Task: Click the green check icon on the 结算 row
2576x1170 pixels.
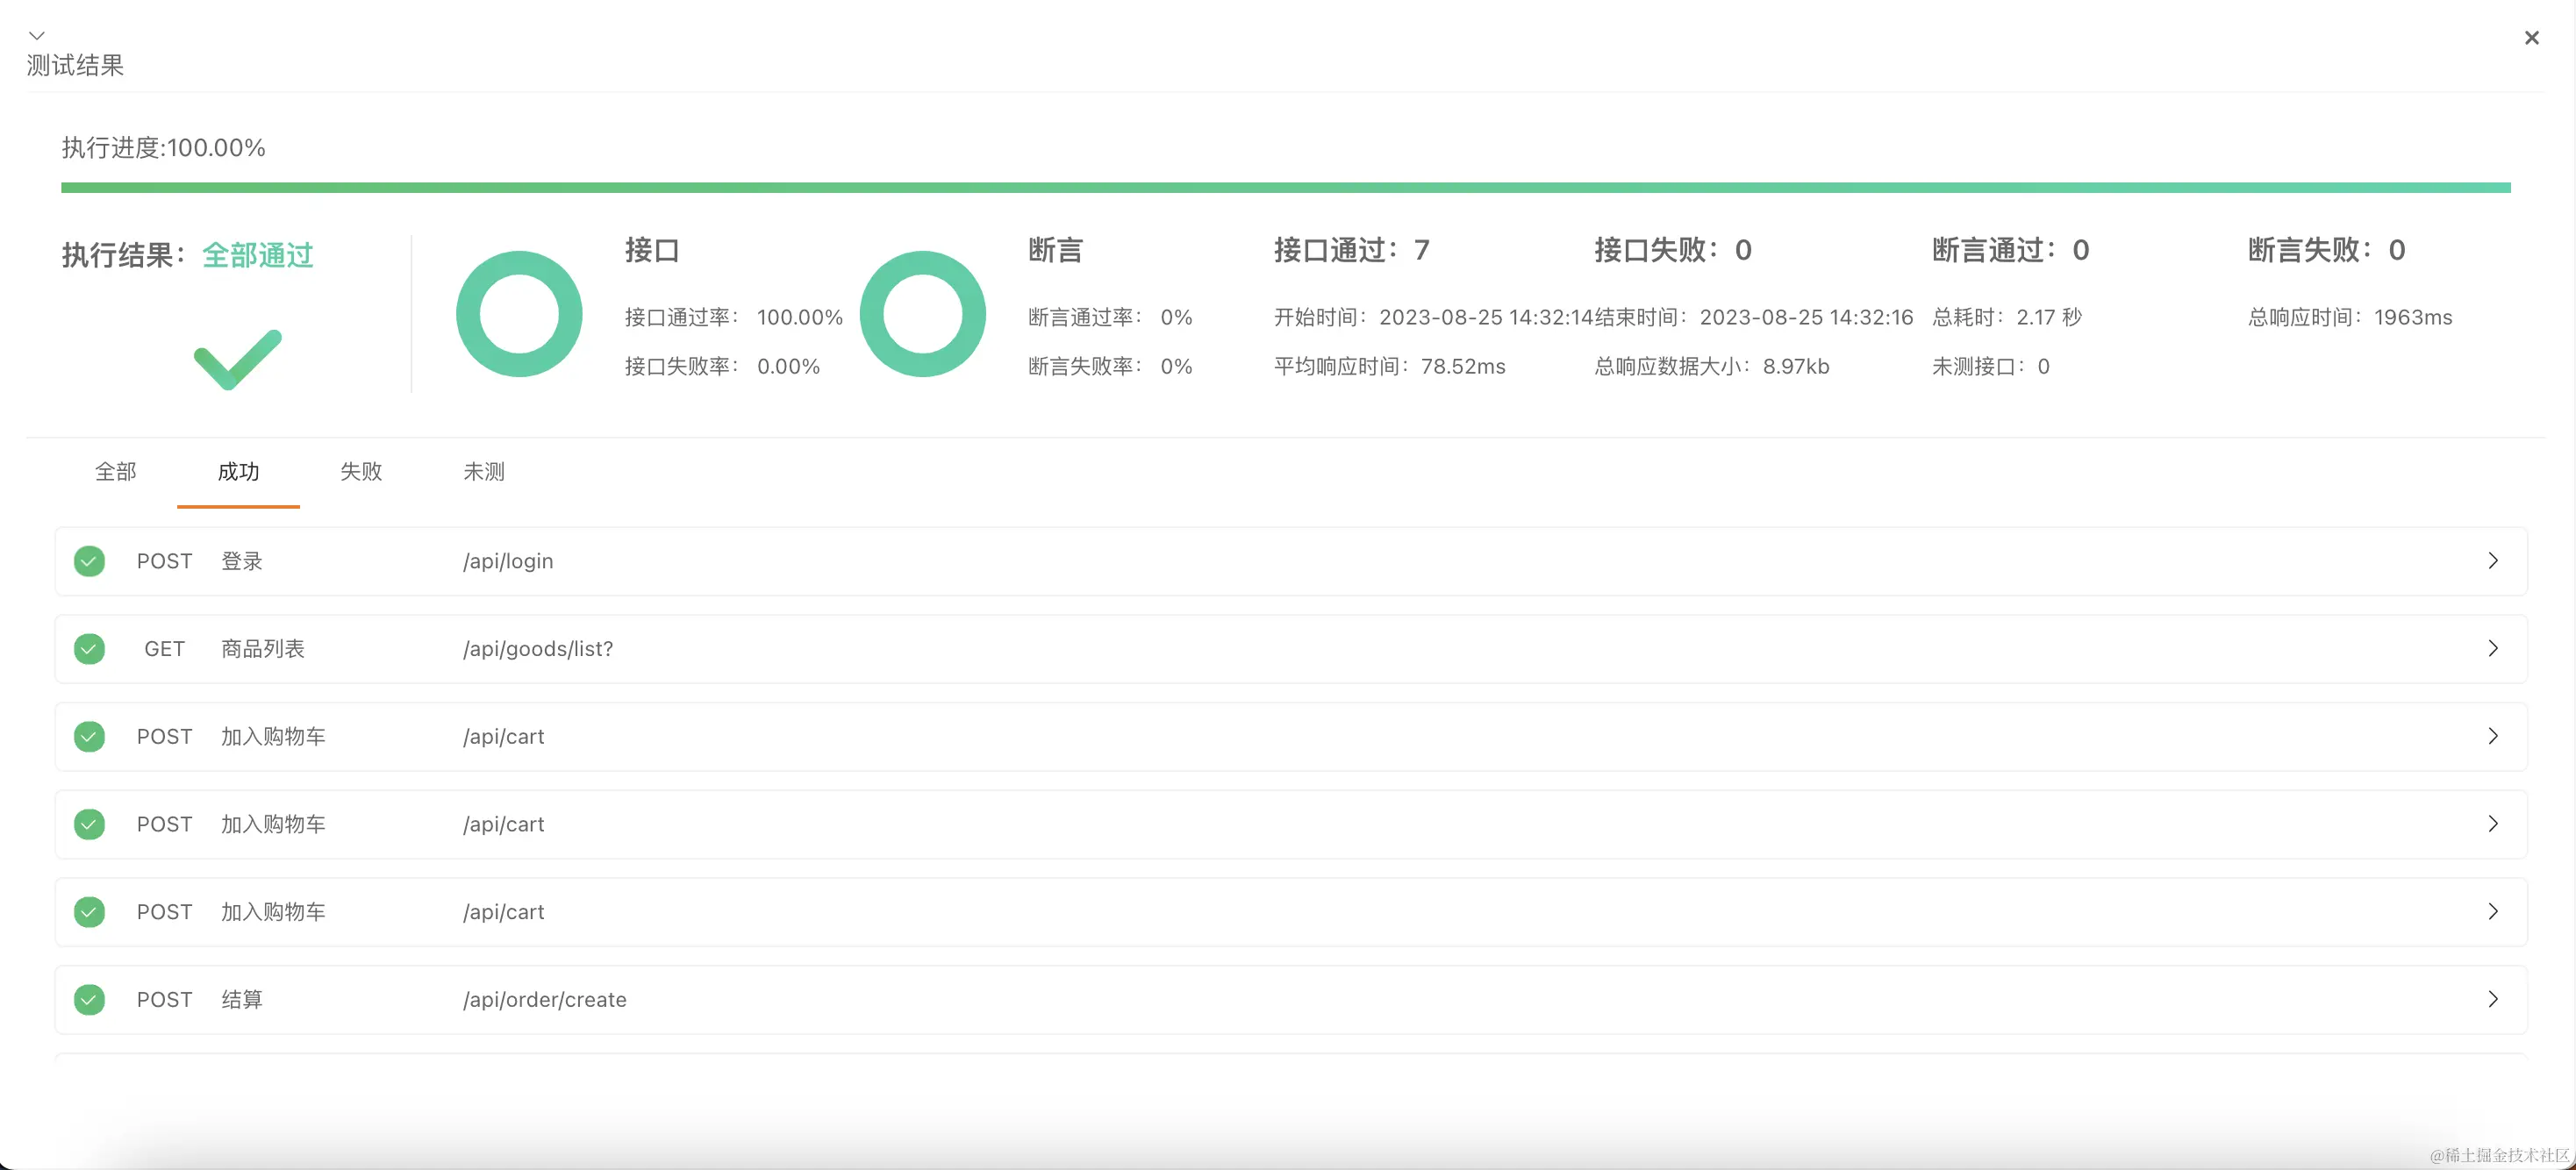Action: click(x=89, y=999)
